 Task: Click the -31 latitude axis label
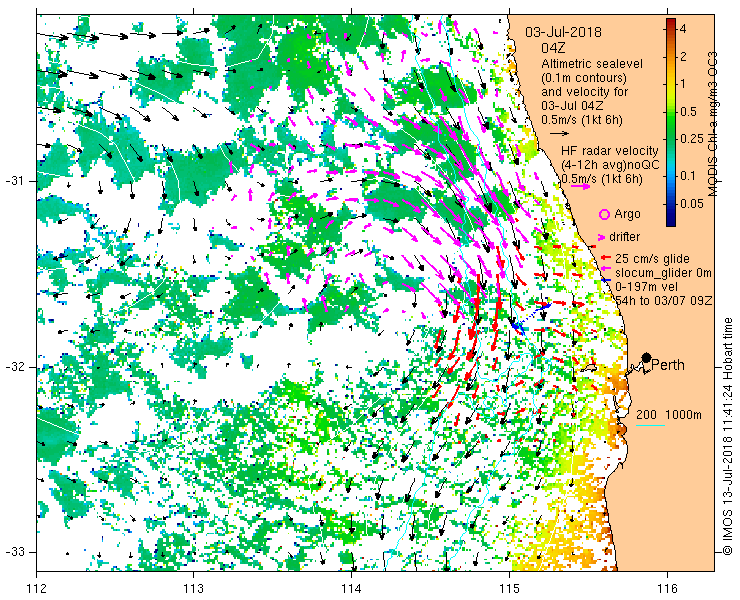[14, 181]
